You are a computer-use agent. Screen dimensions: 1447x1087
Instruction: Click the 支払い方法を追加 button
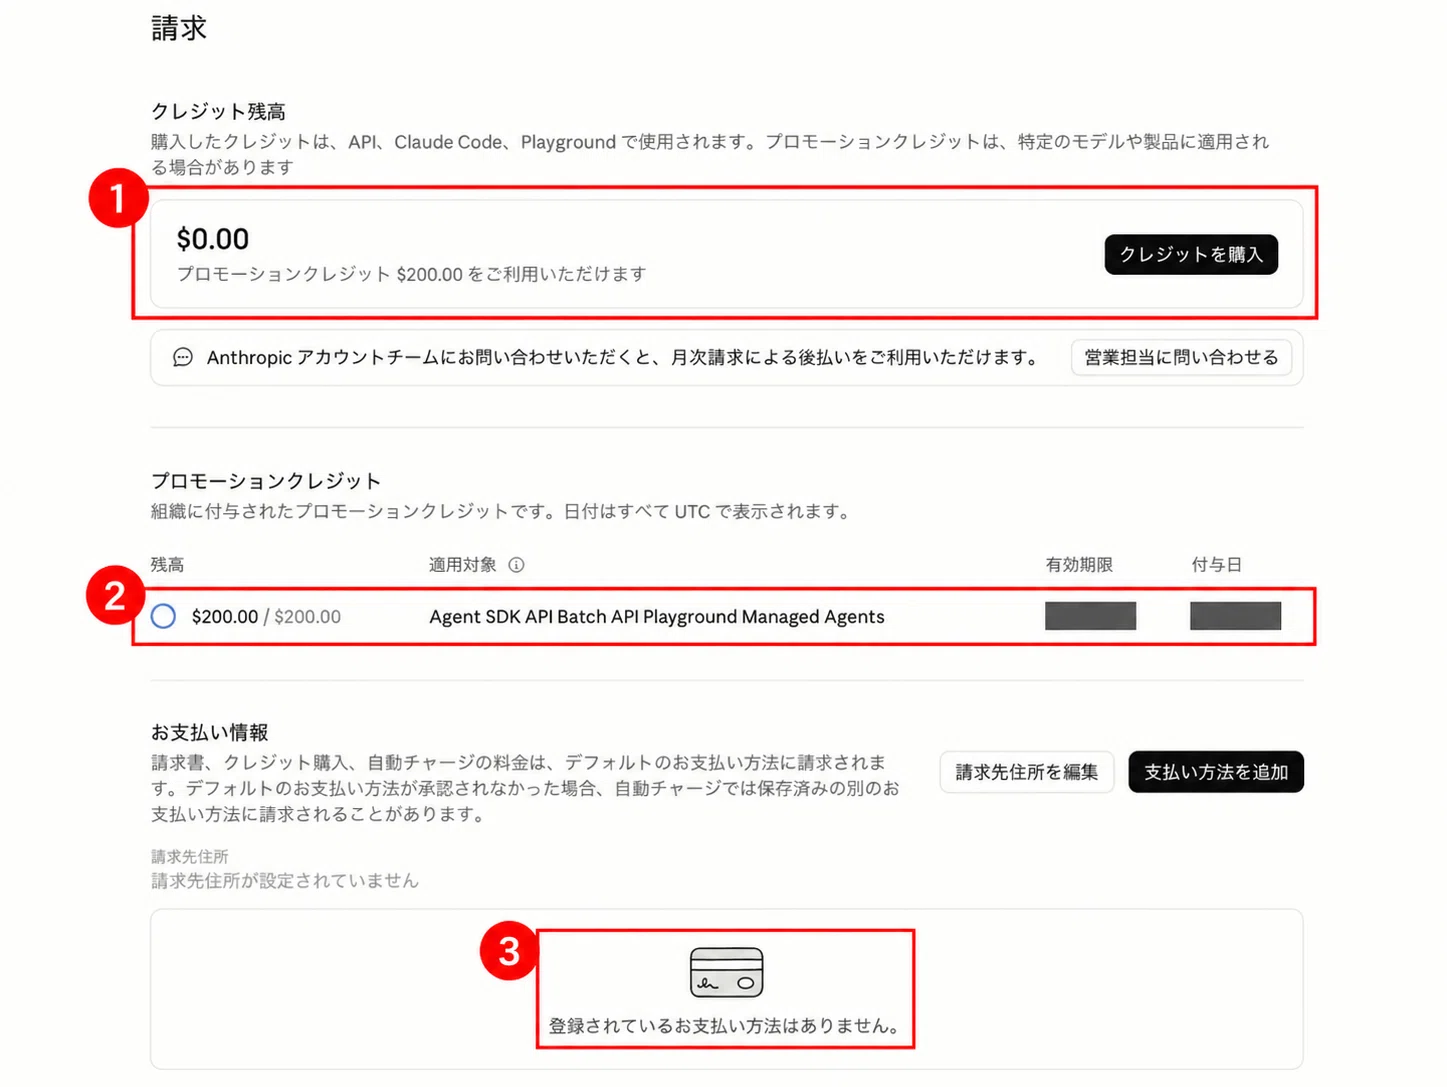pos(1216,772)
